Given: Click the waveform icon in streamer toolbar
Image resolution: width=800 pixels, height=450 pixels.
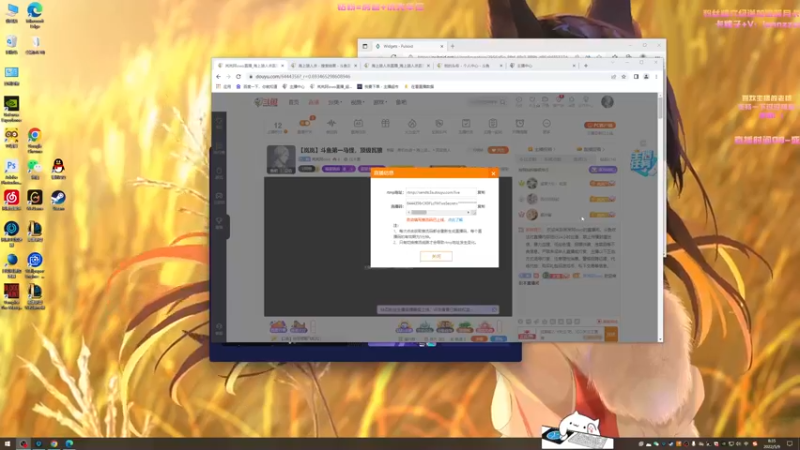Looking at the screenshot, I should (332, 123).
